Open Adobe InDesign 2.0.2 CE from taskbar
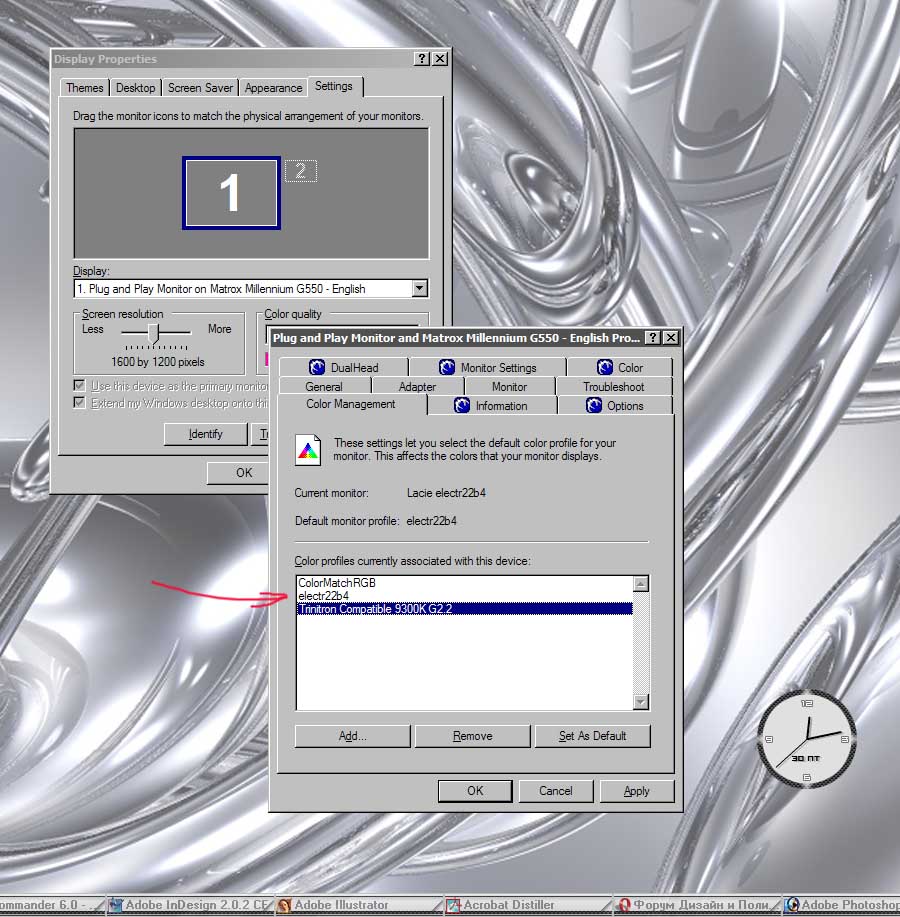The height and width of the screenshot is (917, 900). pos(190,905)
